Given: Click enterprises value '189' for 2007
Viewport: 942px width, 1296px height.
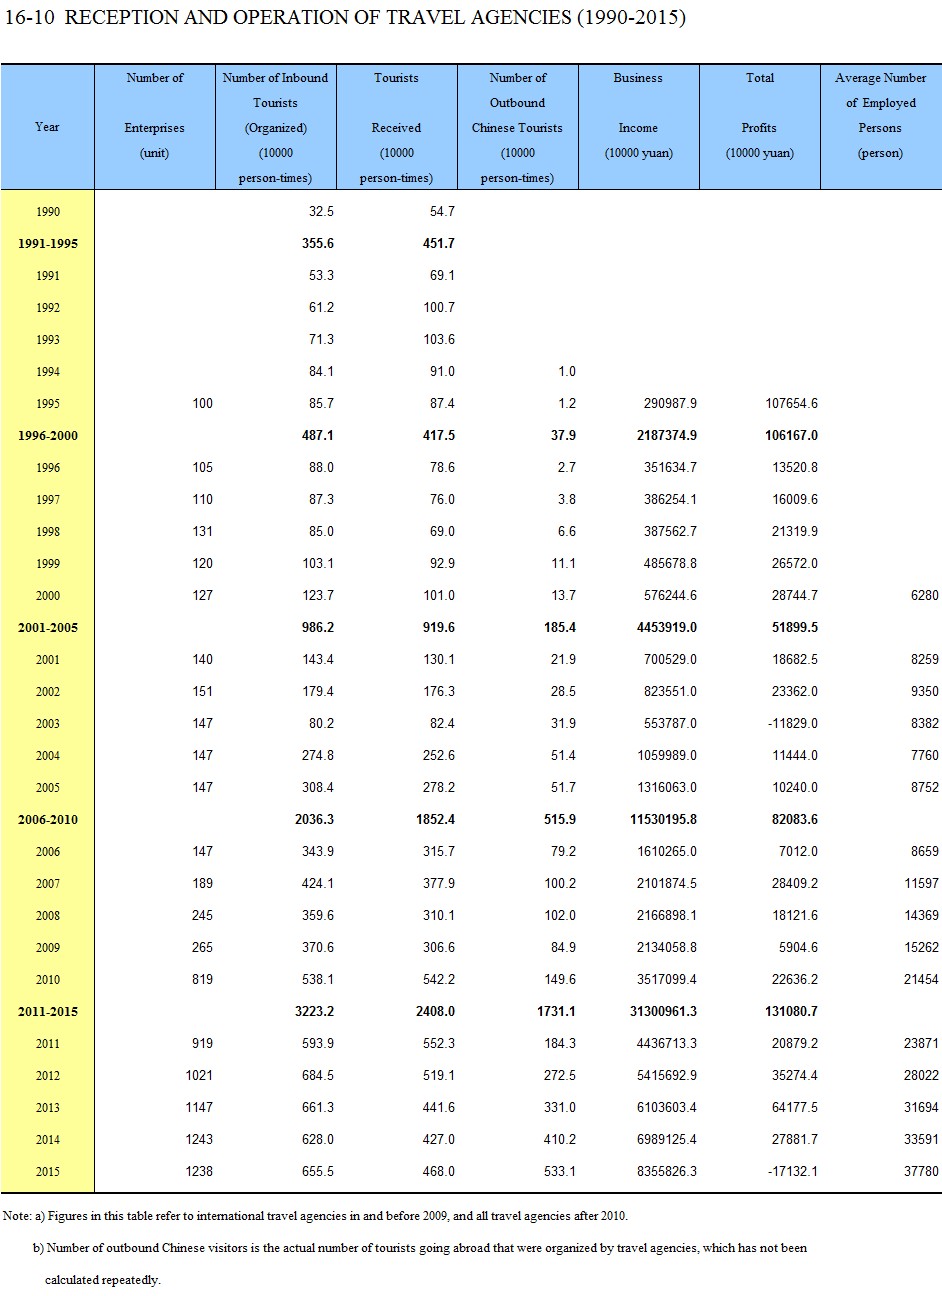Looking at the screenshot, I should pos(203,884).
